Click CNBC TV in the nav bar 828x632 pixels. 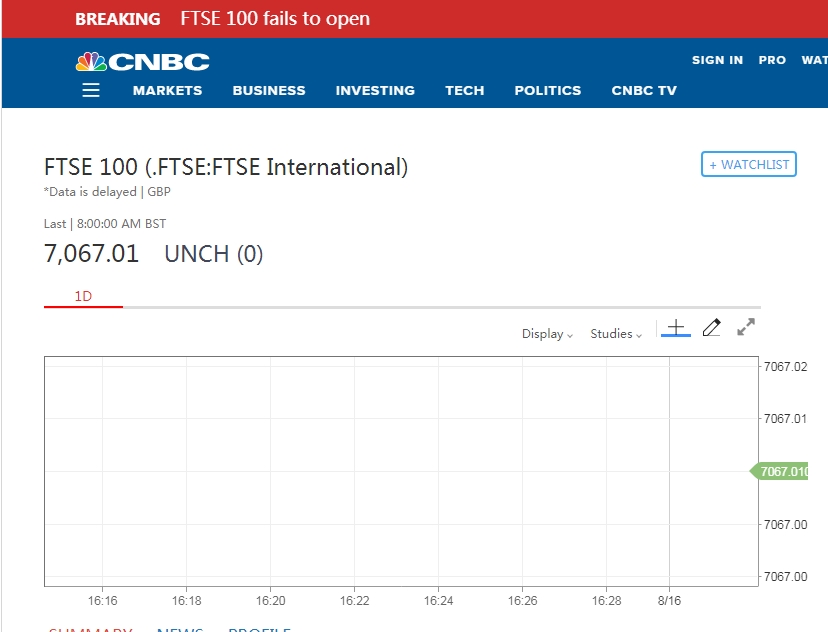coord(644,90)
